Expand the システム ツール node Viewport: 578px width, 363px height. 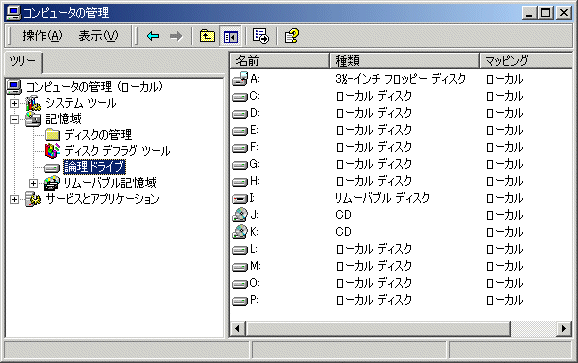pyautogui.click(x=14, y=104)
